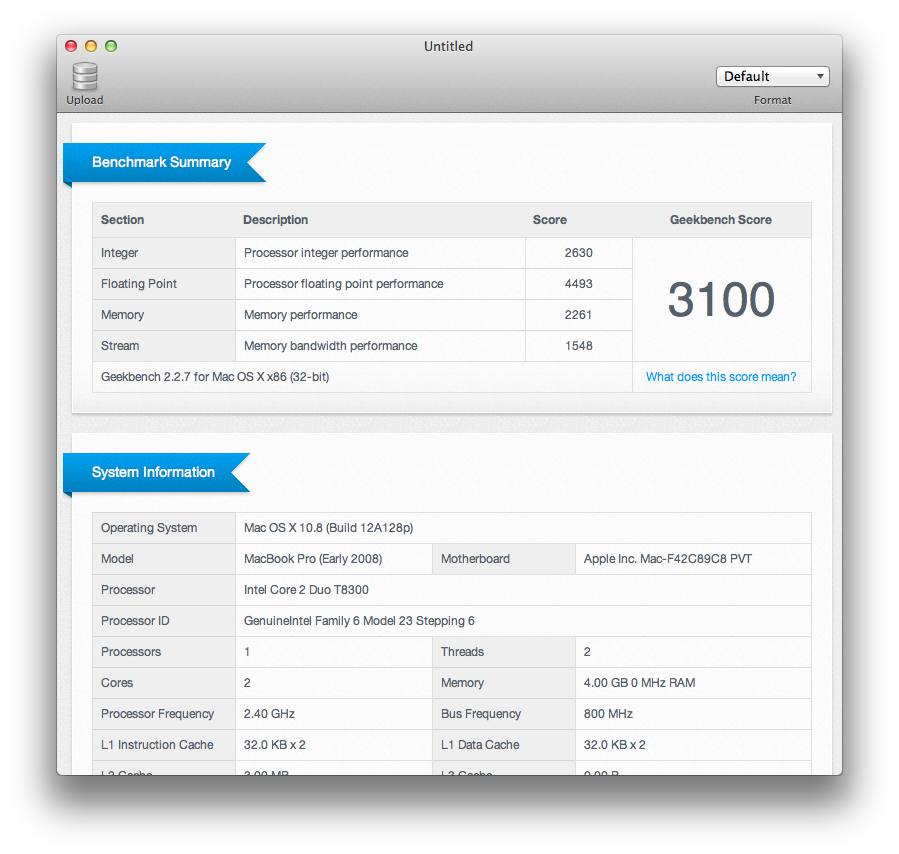This screenshot has height=854, width=899.
Task: Click the Processor ID label
Action: (x=135, y=621)
